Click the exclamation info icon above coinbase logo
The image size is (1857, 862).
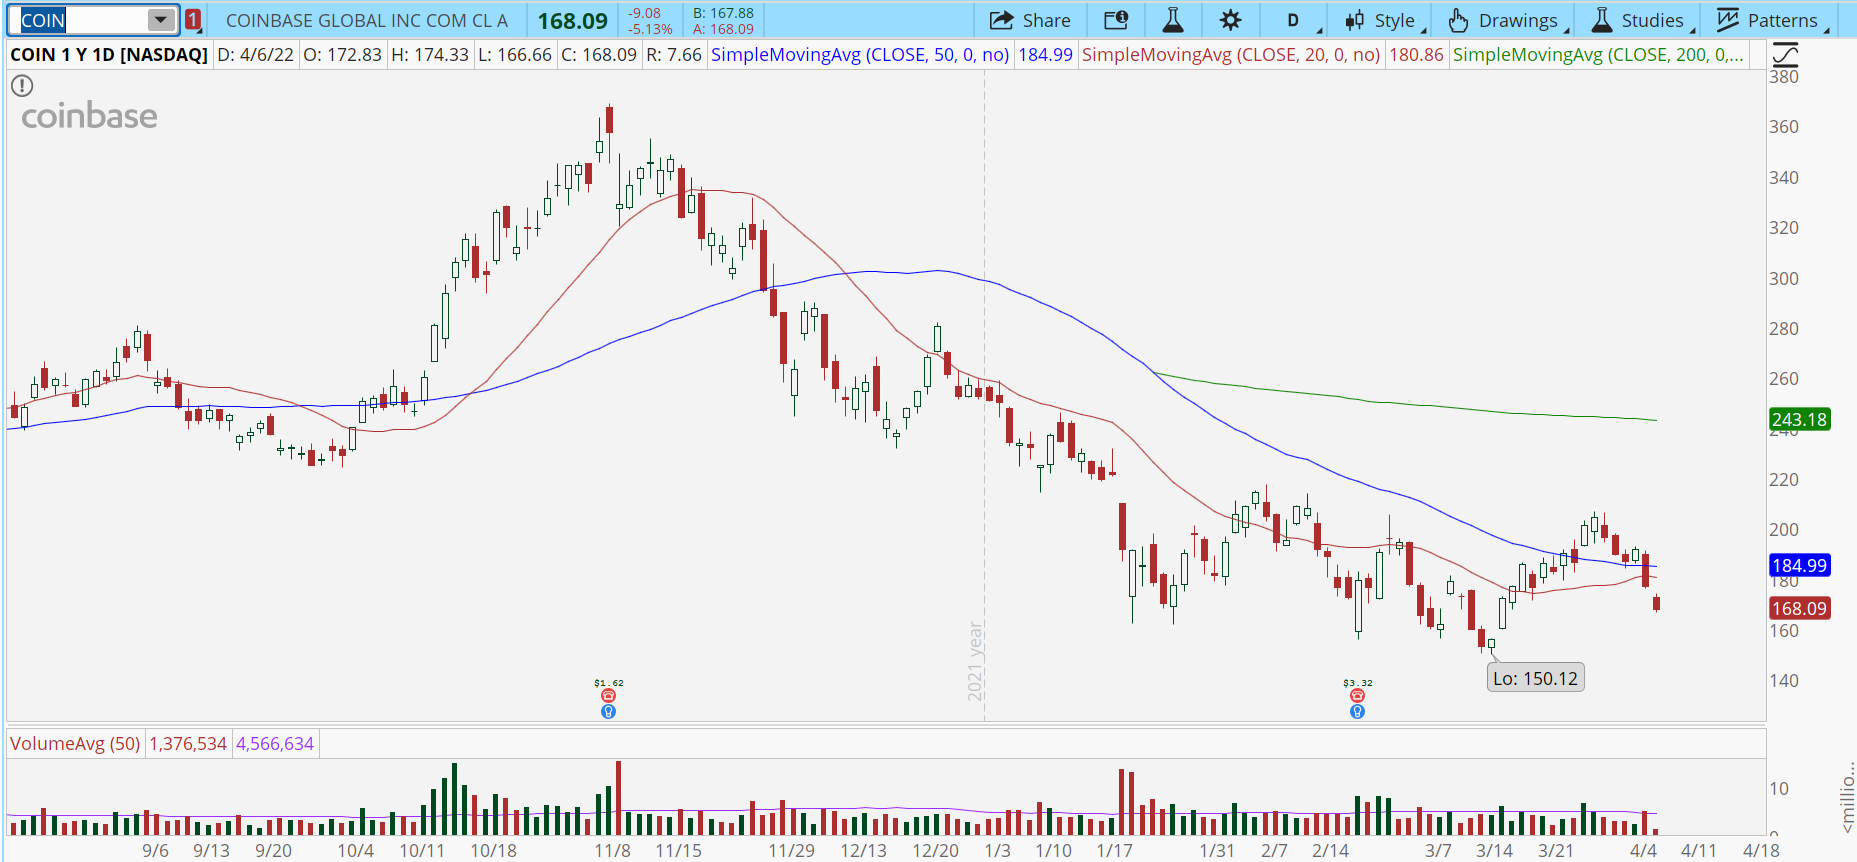coord(22,86)
